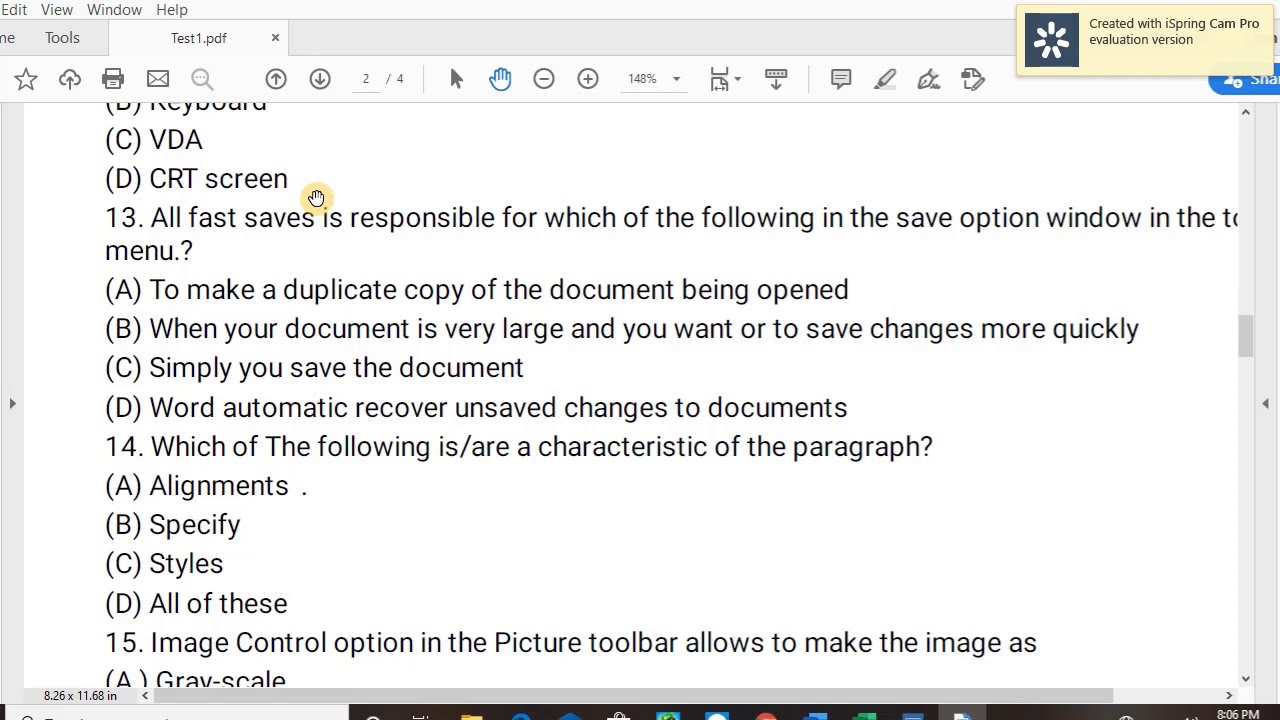Open the View menu

click(x=57, y=10)
